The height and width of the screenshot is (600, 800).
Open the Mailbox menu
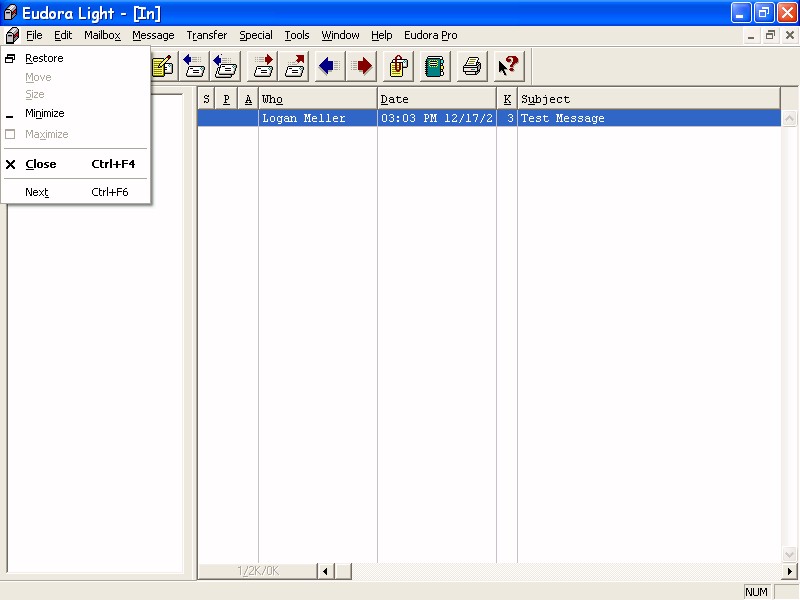[103, 35]
